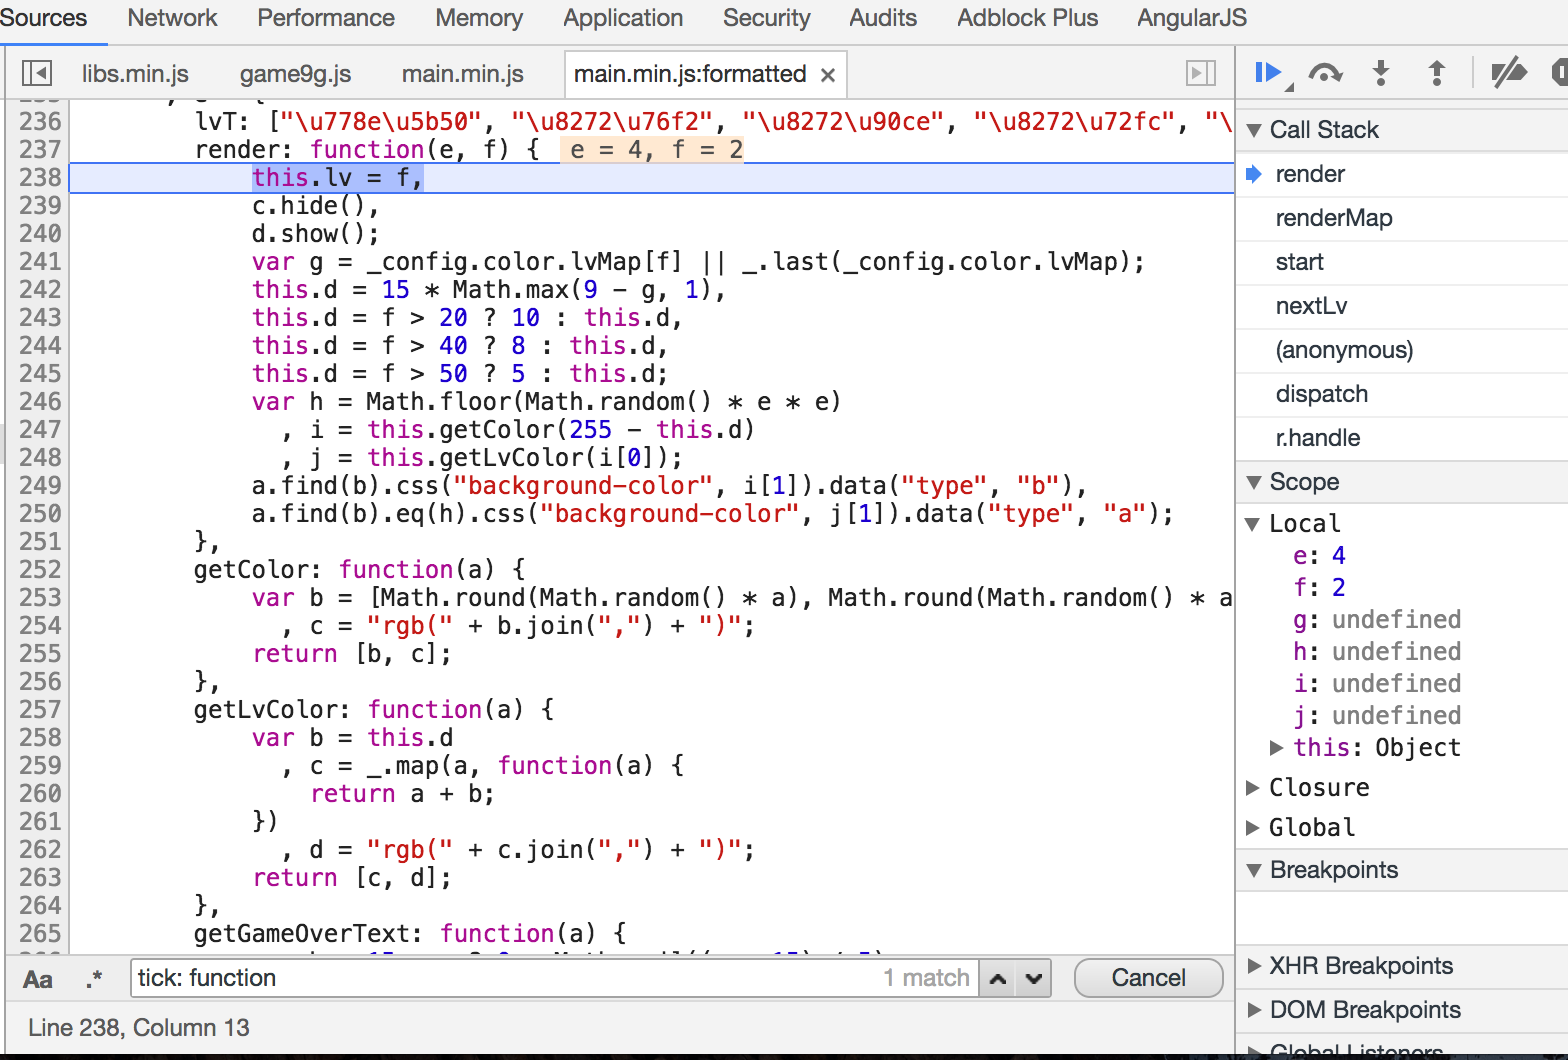
Task: Click the Step into next function icon
Action: coord(1381,73)
